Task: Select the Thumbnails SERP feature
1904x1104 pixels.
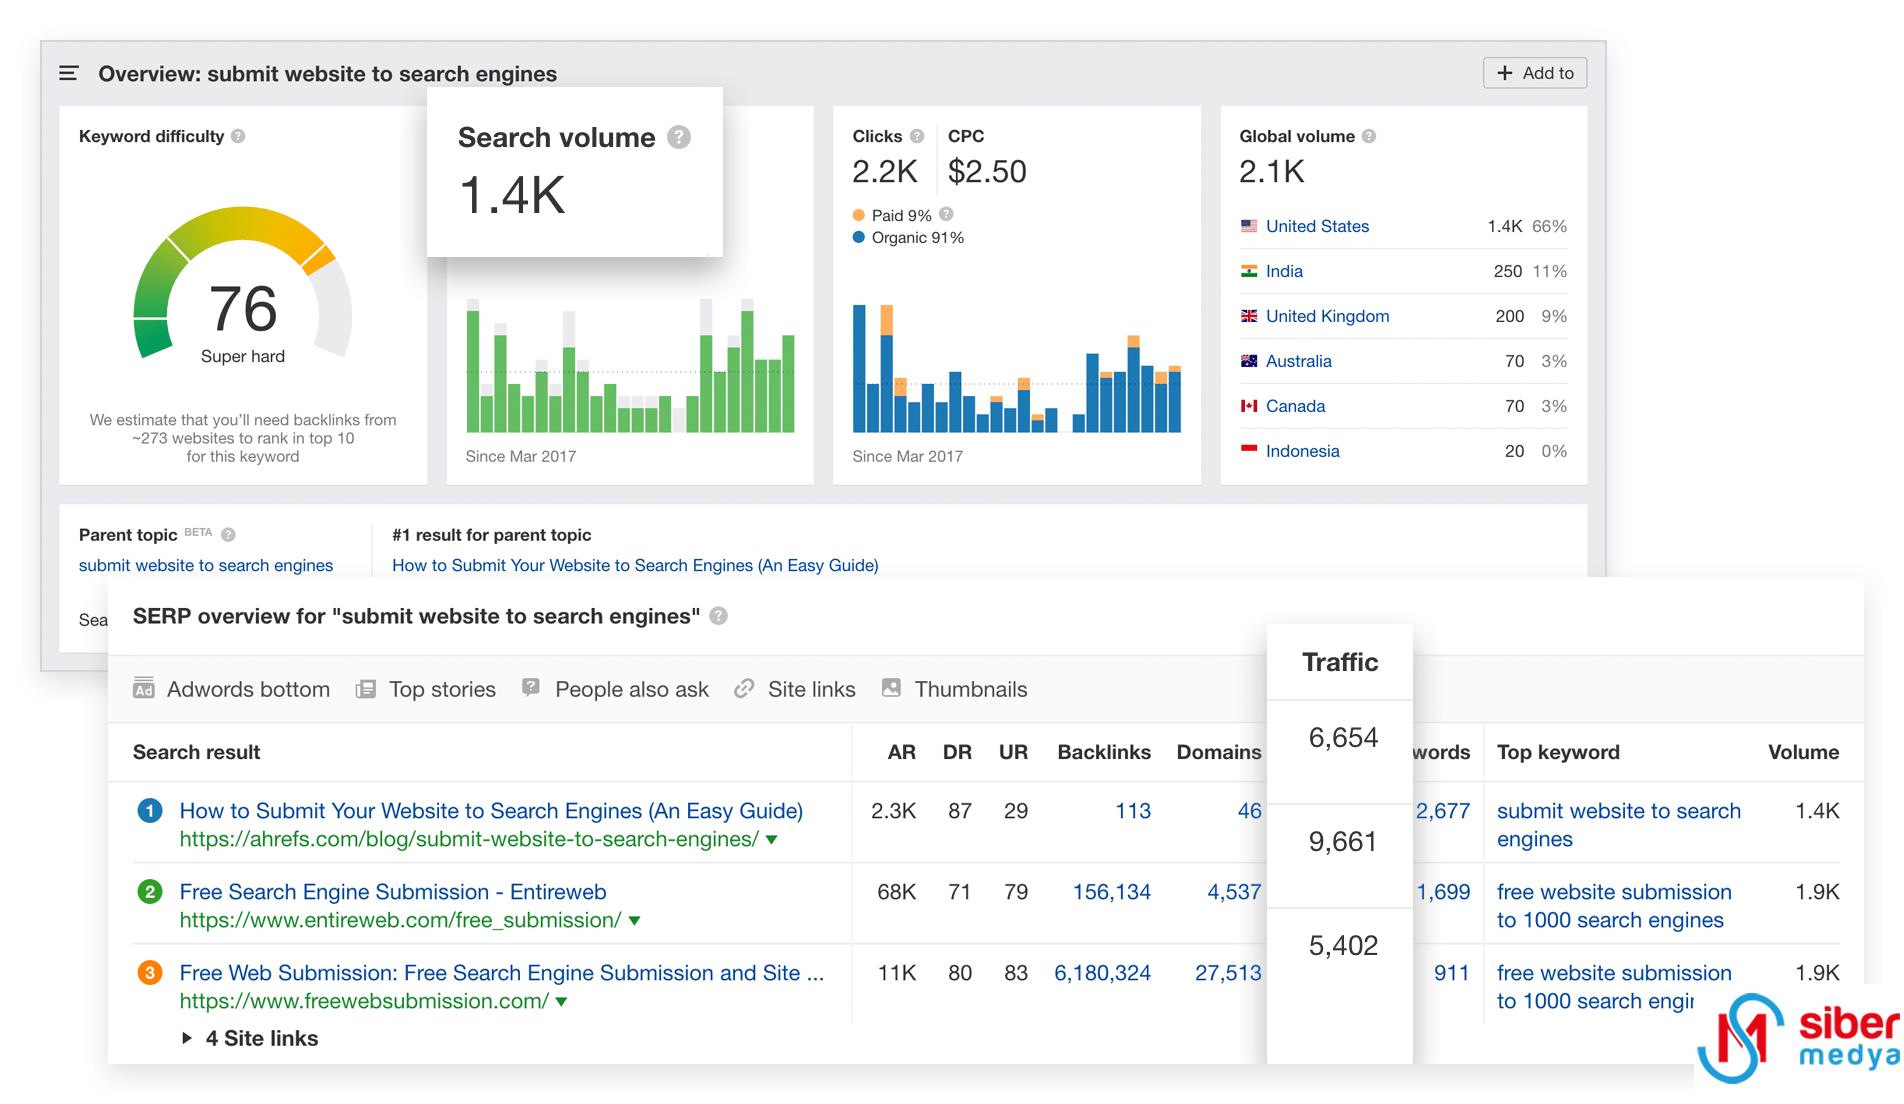Action: coord(954,689)
